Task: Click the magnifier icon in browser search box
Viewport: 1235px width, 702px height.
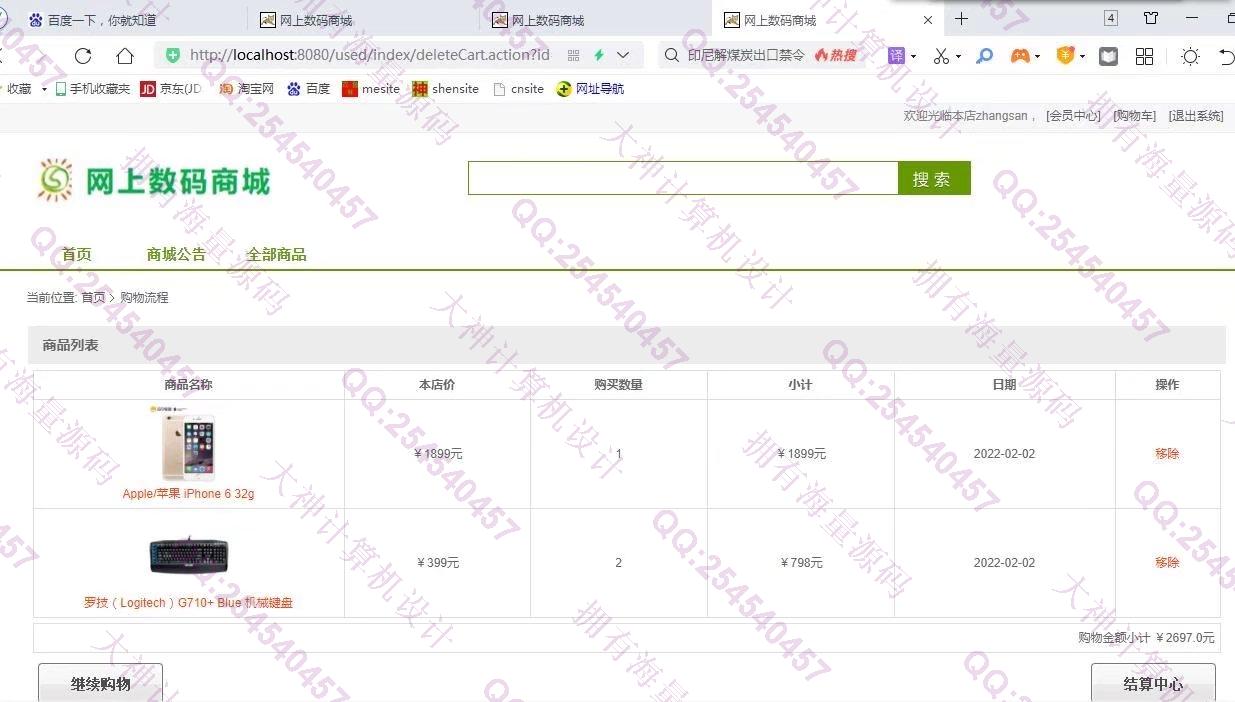Action: click(x=673, y=56)
